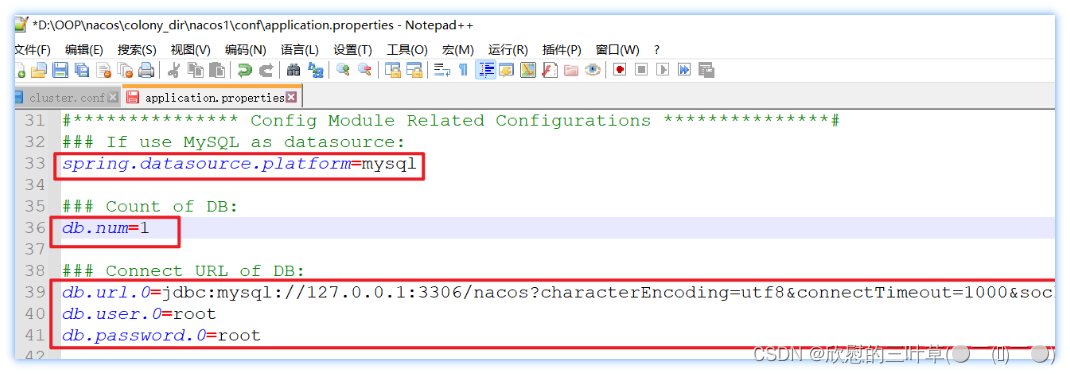This screenshot has height=374, width=1070.
Task: Click line number 33 in the margin
Action: pos(34,164)
